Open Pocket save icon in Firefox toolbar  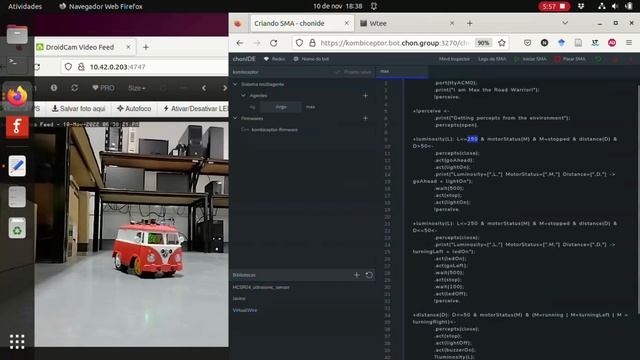click(527, 43)
